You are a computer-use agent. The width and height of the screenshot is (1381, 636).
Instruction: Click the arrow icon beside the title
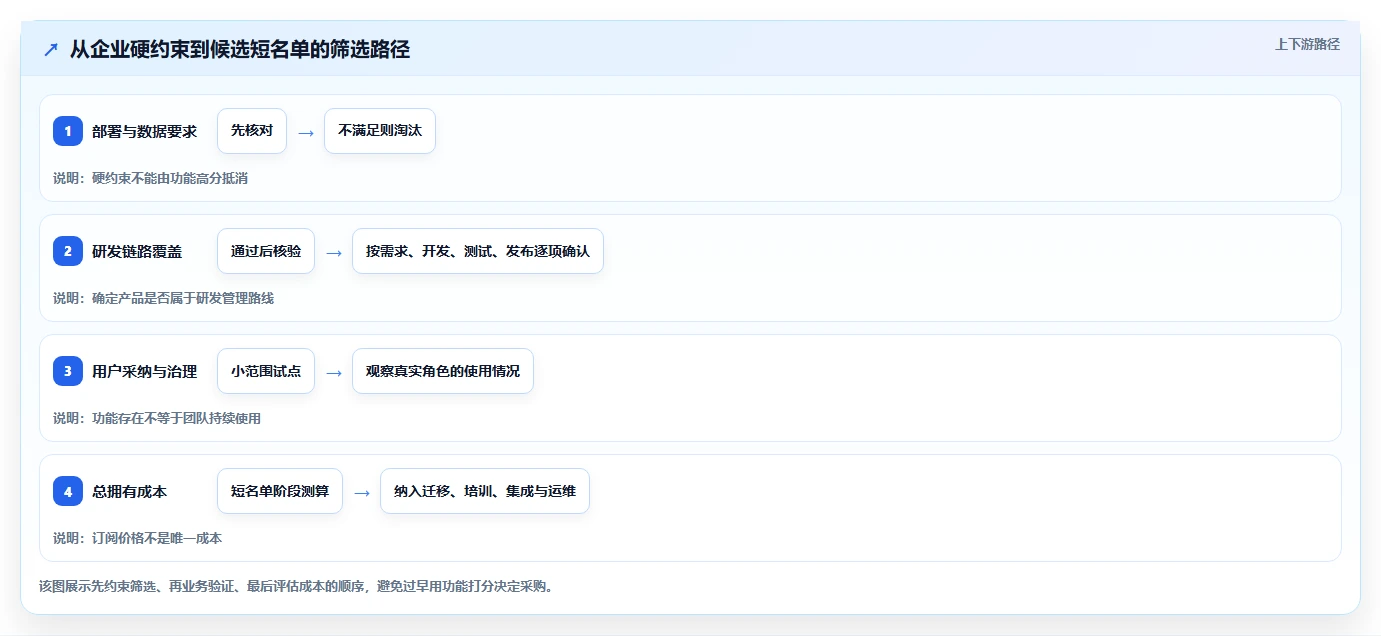pos(51,49)
